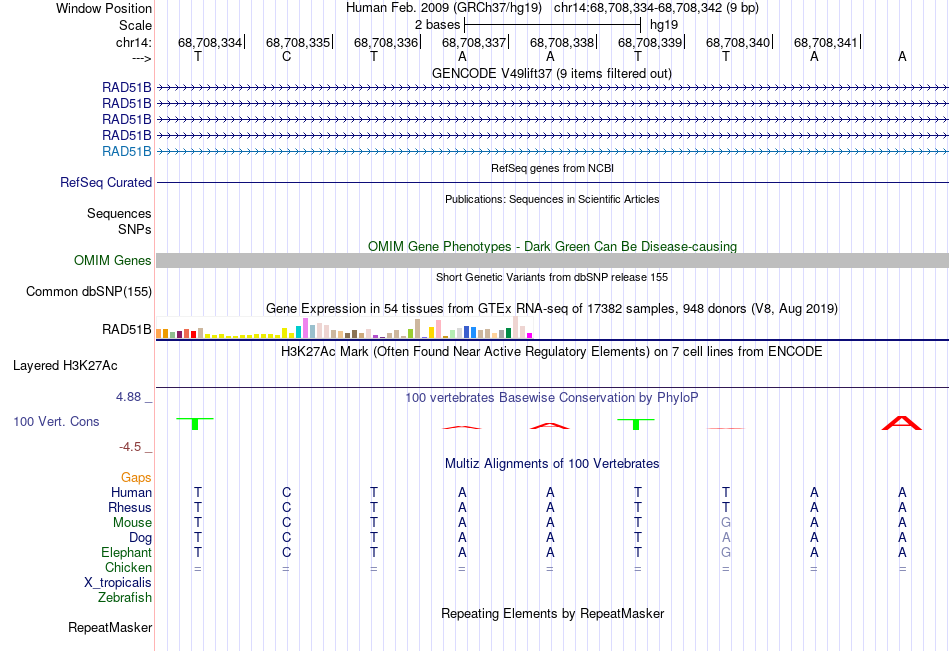Click the RefSeq Curated track label
Viewport: 950px width, 651px height.
[106, 182]
